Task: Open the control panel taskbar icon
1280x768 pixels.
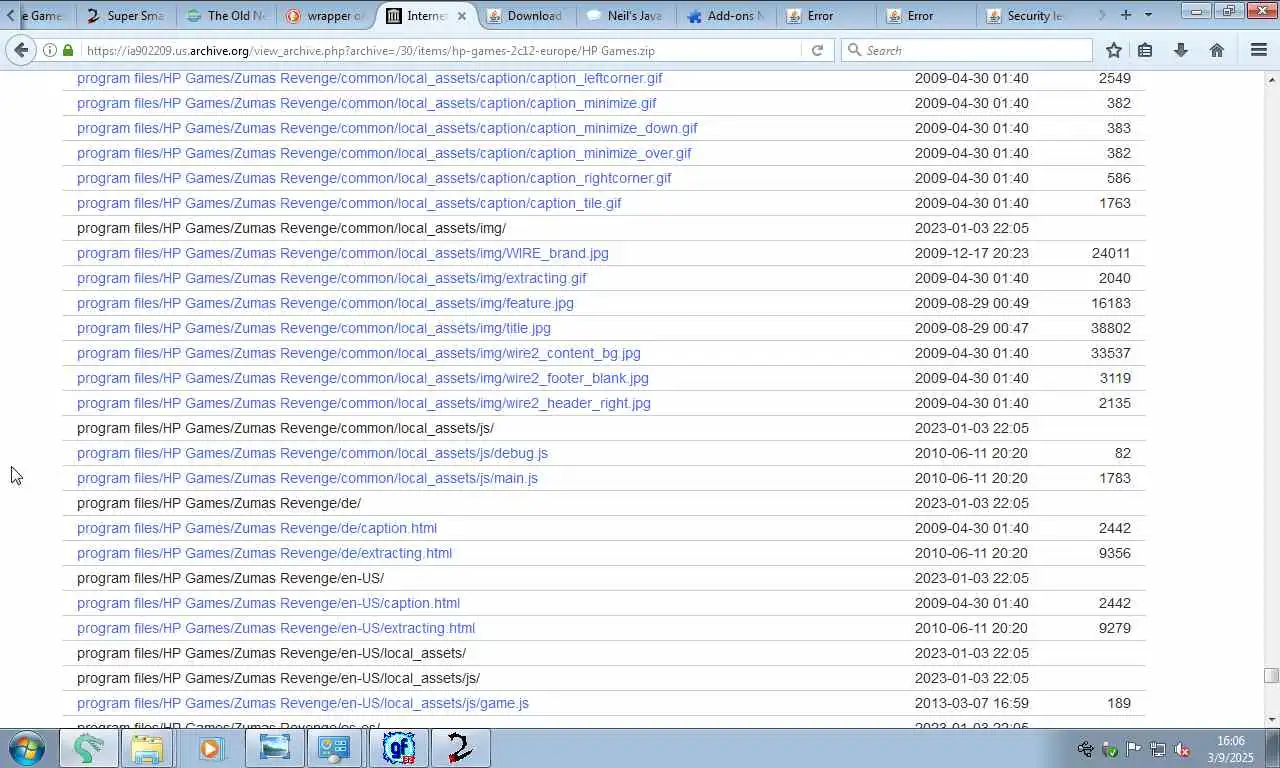Action: point(334,748)
